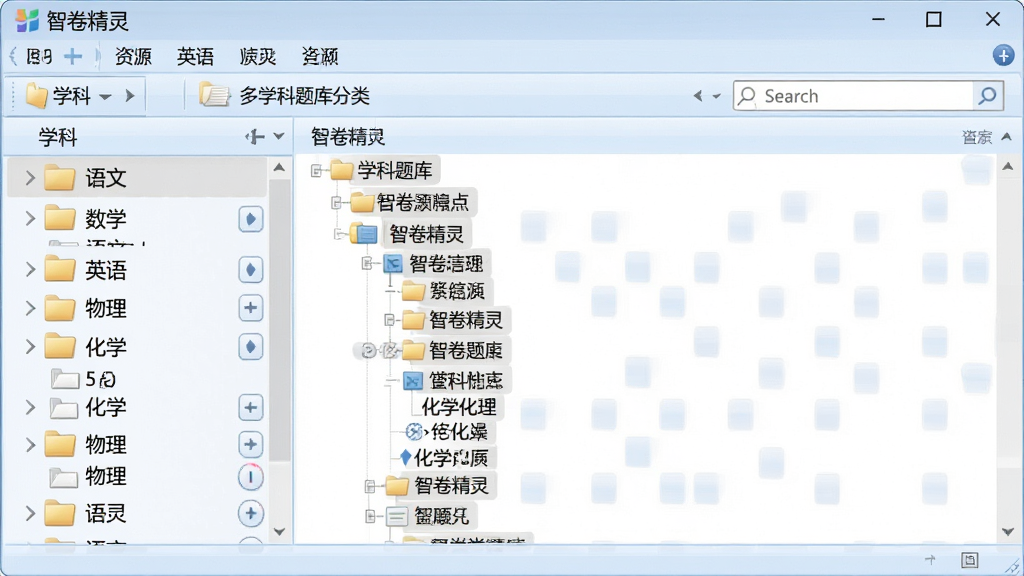This screenshot has height=576, width=1024.
Task: Expand the 语文 folder in the sidebar
Action: 30,178
